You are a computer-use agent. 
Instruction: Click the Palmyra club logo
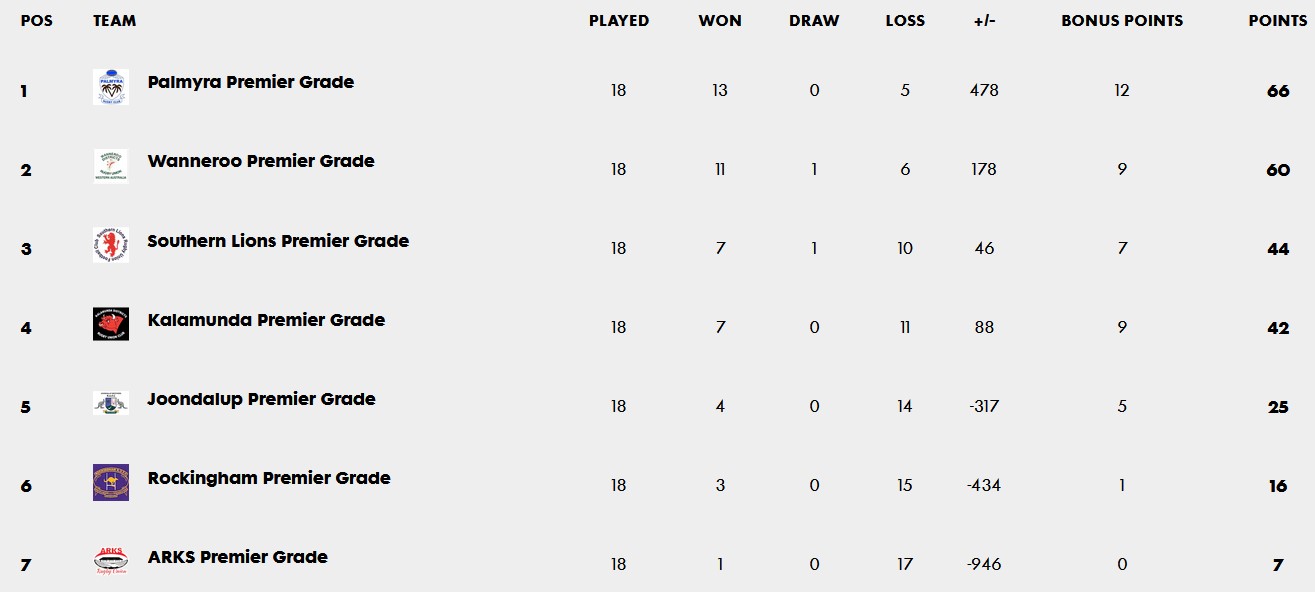[x=111, y=87]
